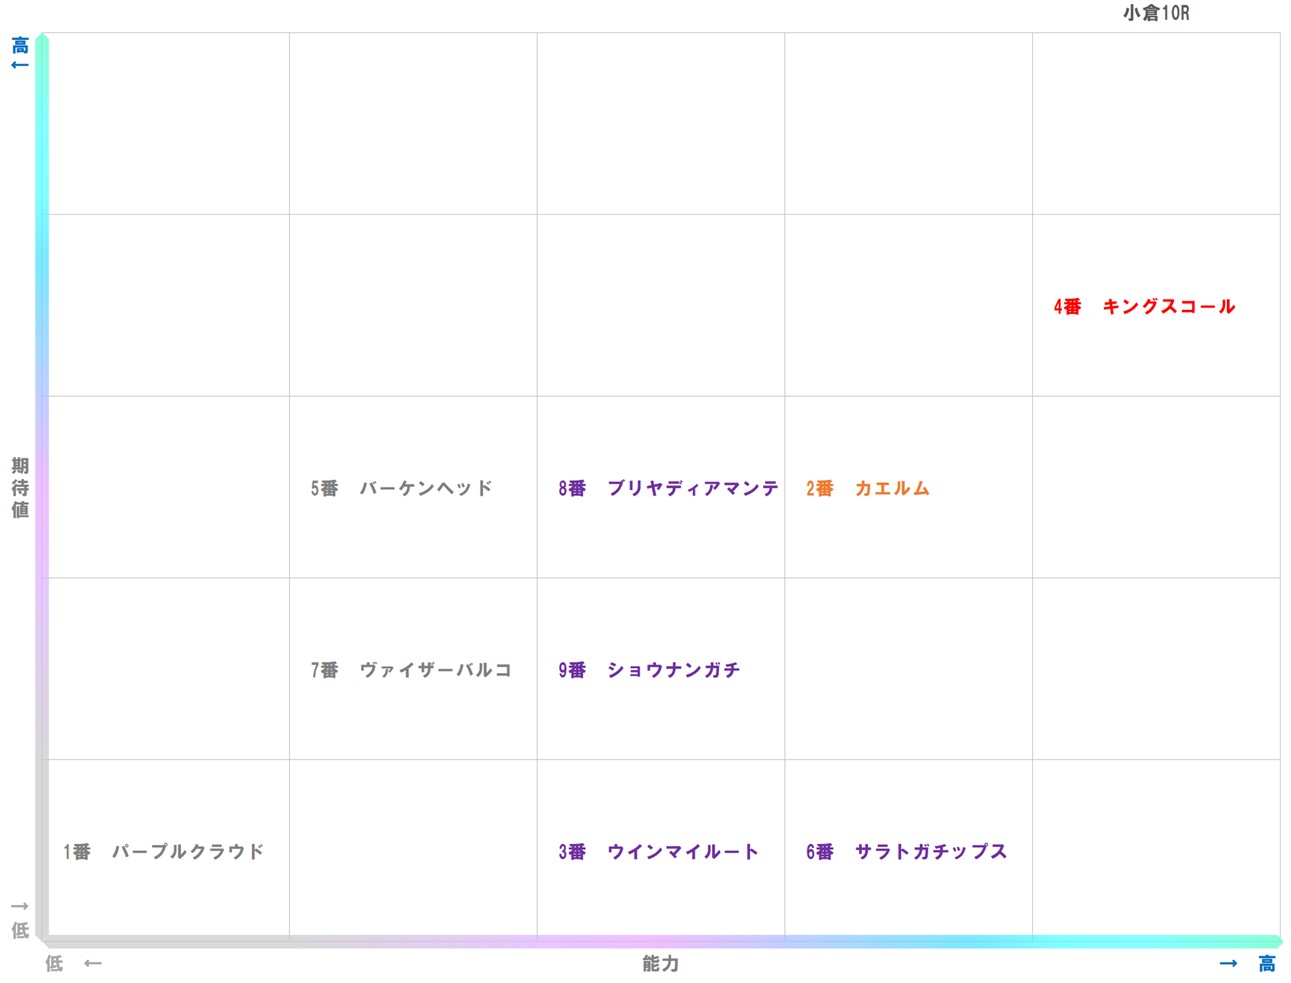The height and width of the screenshot is (983, 1291).
Task: Click the 4番 キングスコール label in red
Action: click(1144, 307)
